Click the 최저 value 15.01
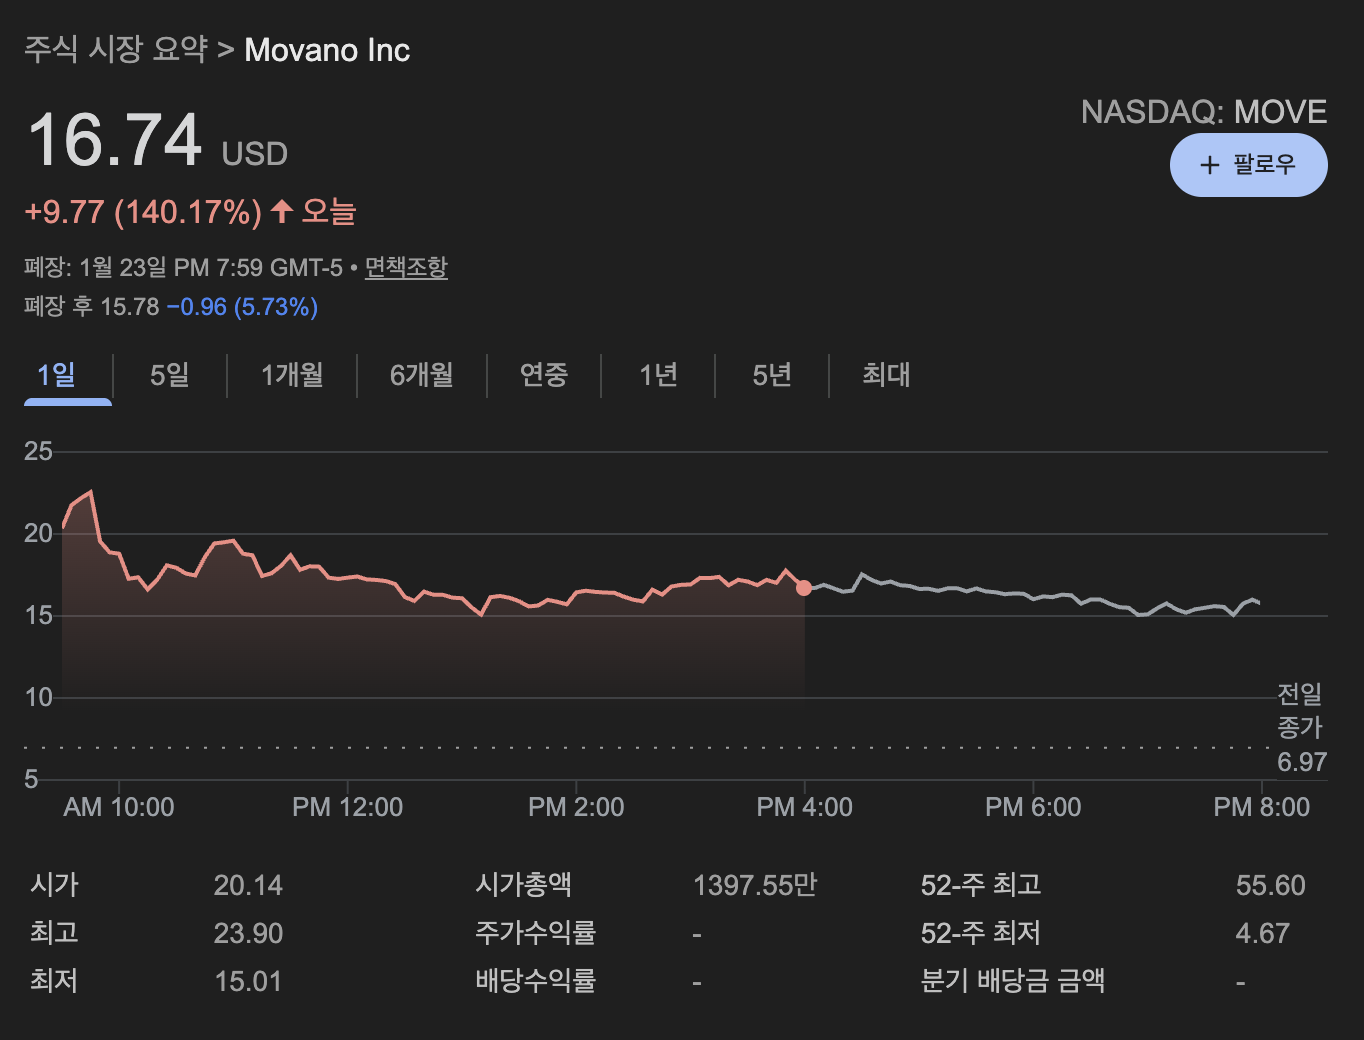1364x1040 pixels. (248, 981)
